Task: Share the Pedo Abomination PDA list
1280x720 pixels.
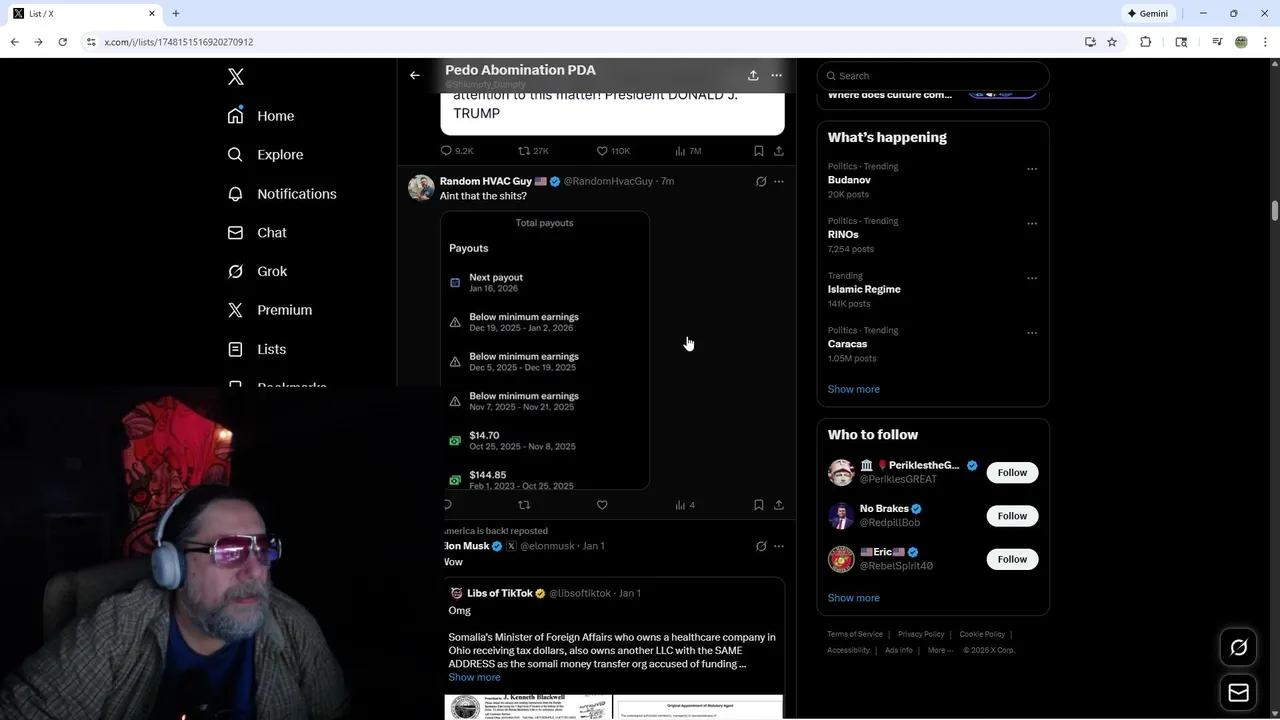Action: point(753,75)
